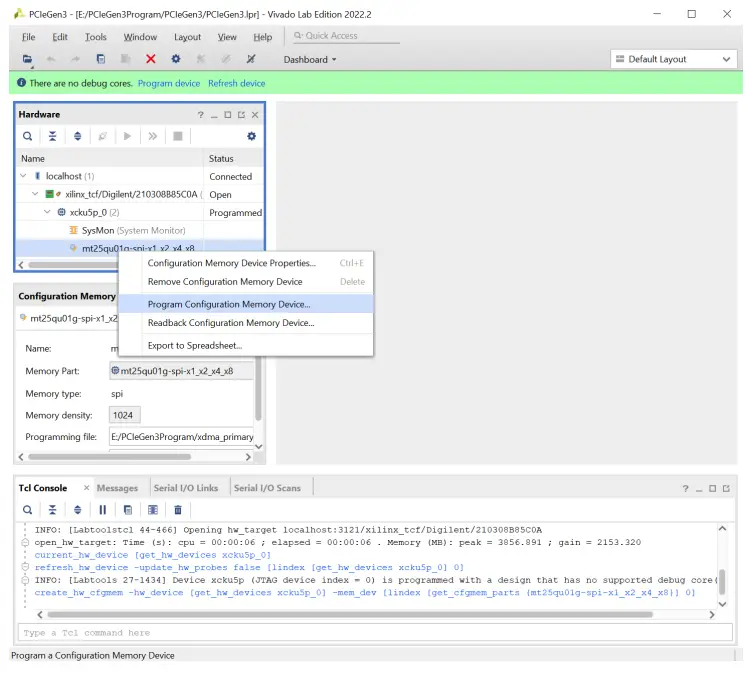Search in Hardware panel
Screen dimensions: 745x674
pyautogui.click(x=28, y=136)
